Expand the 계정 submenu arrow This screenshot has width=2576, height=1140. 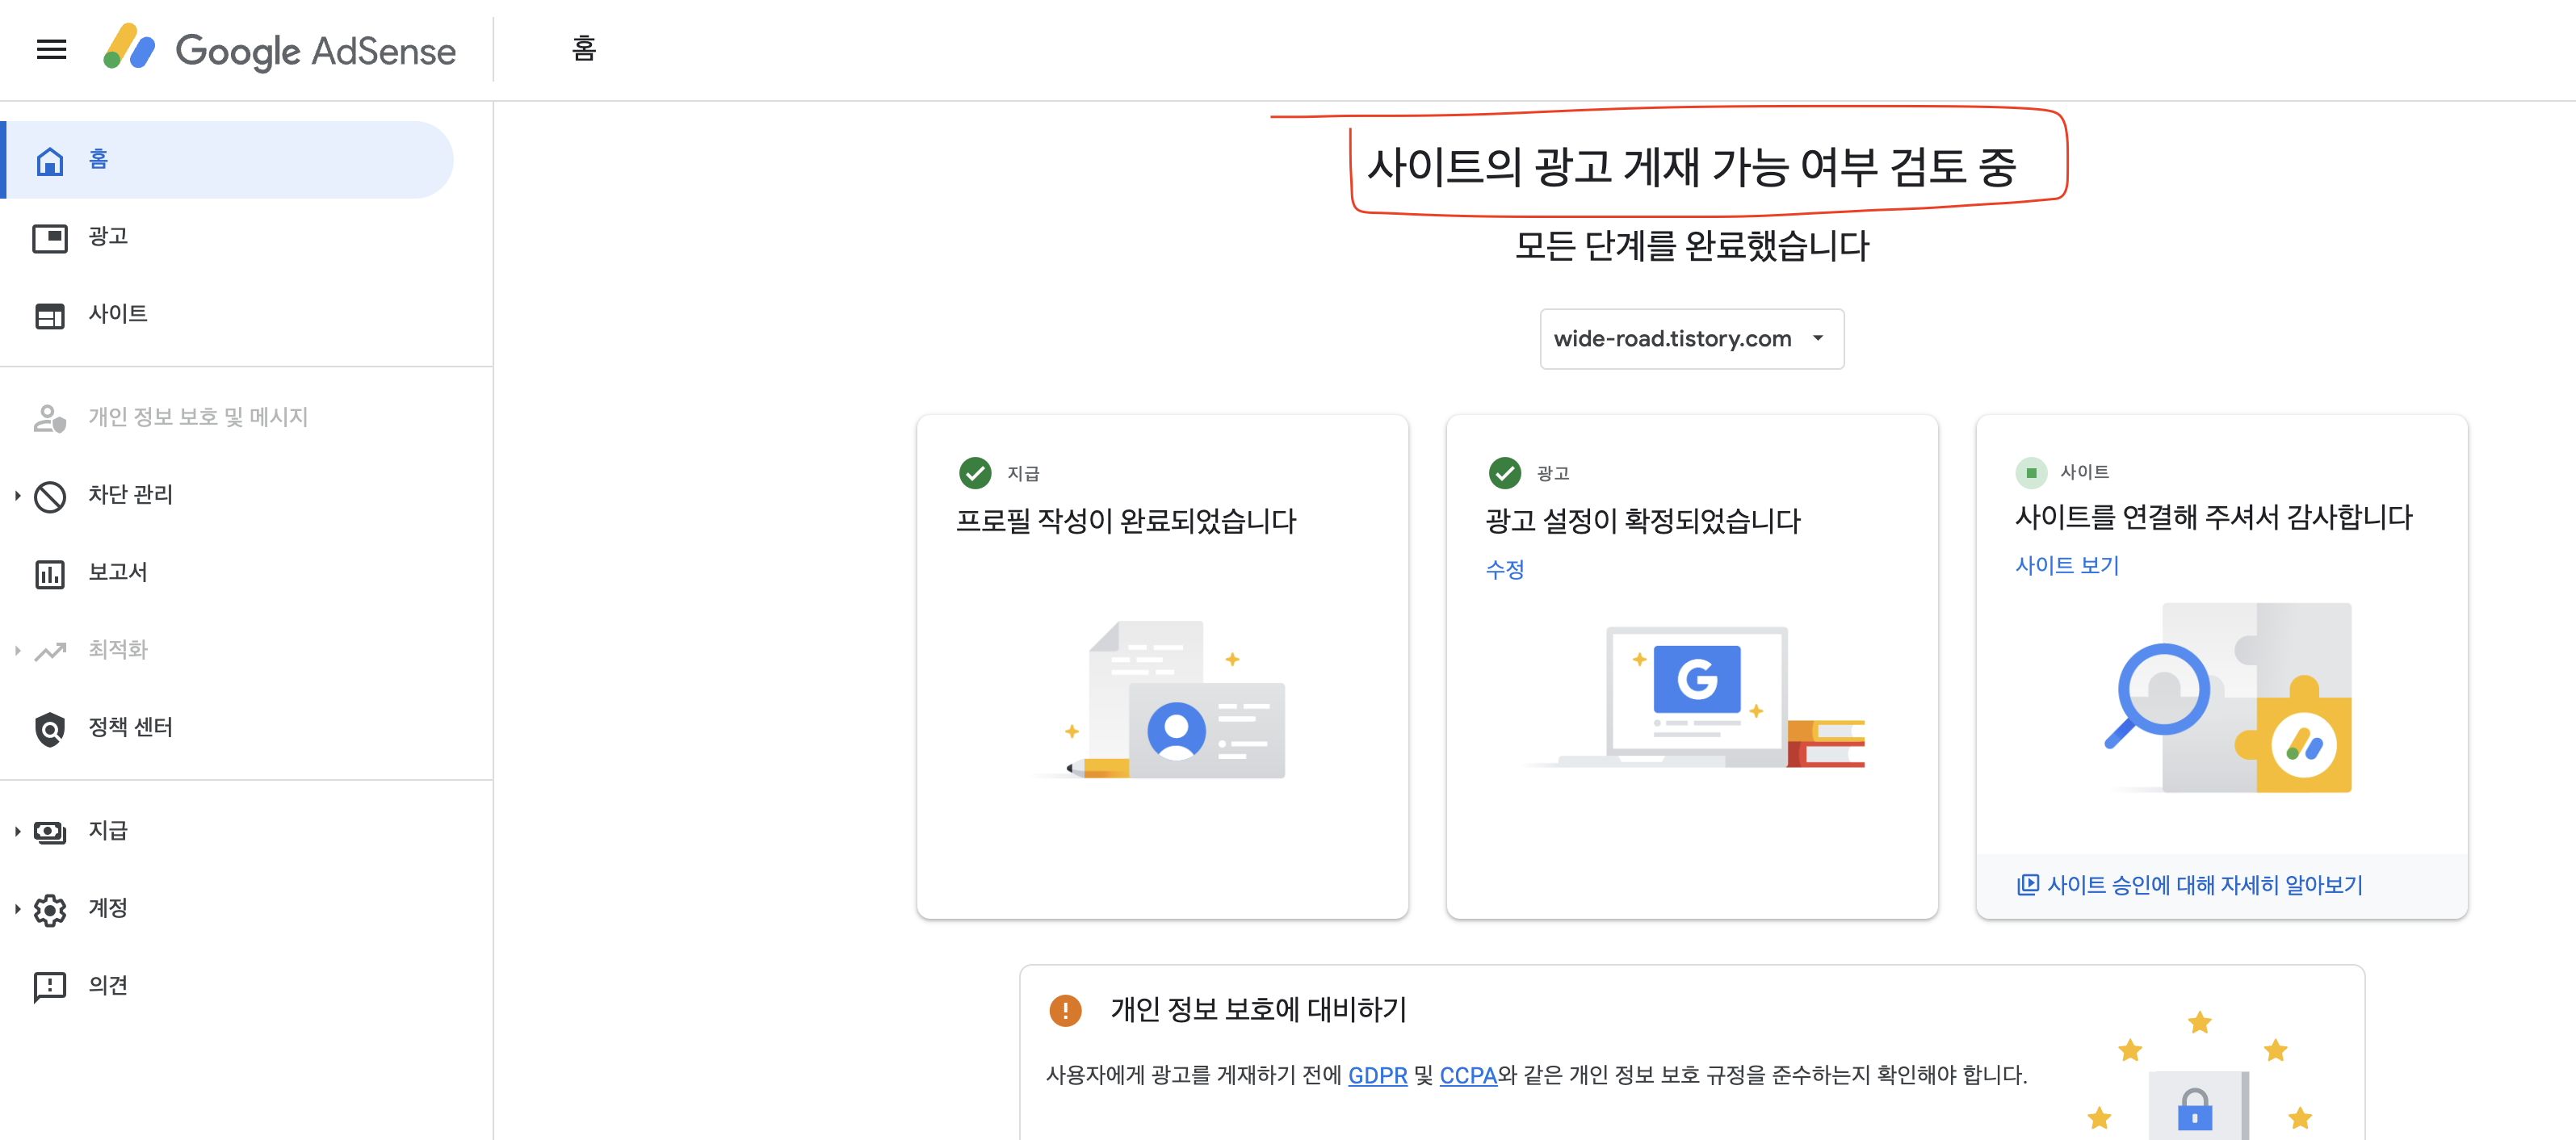pos(17,909)
